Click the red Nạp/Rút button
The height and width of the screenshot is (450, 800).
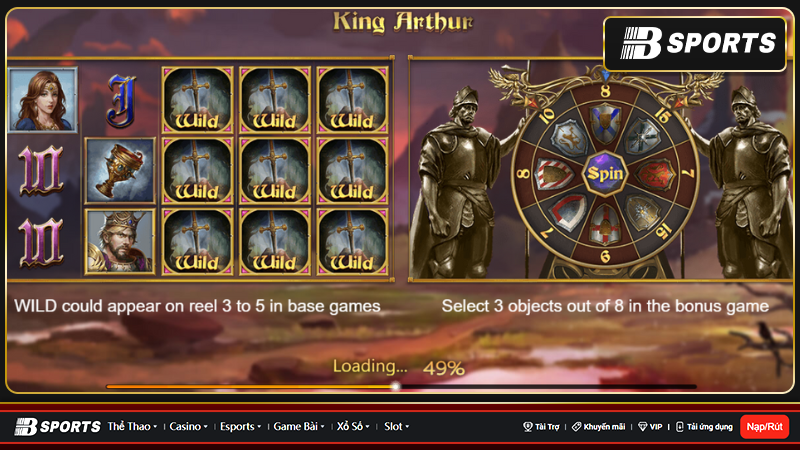pos(764,427)
